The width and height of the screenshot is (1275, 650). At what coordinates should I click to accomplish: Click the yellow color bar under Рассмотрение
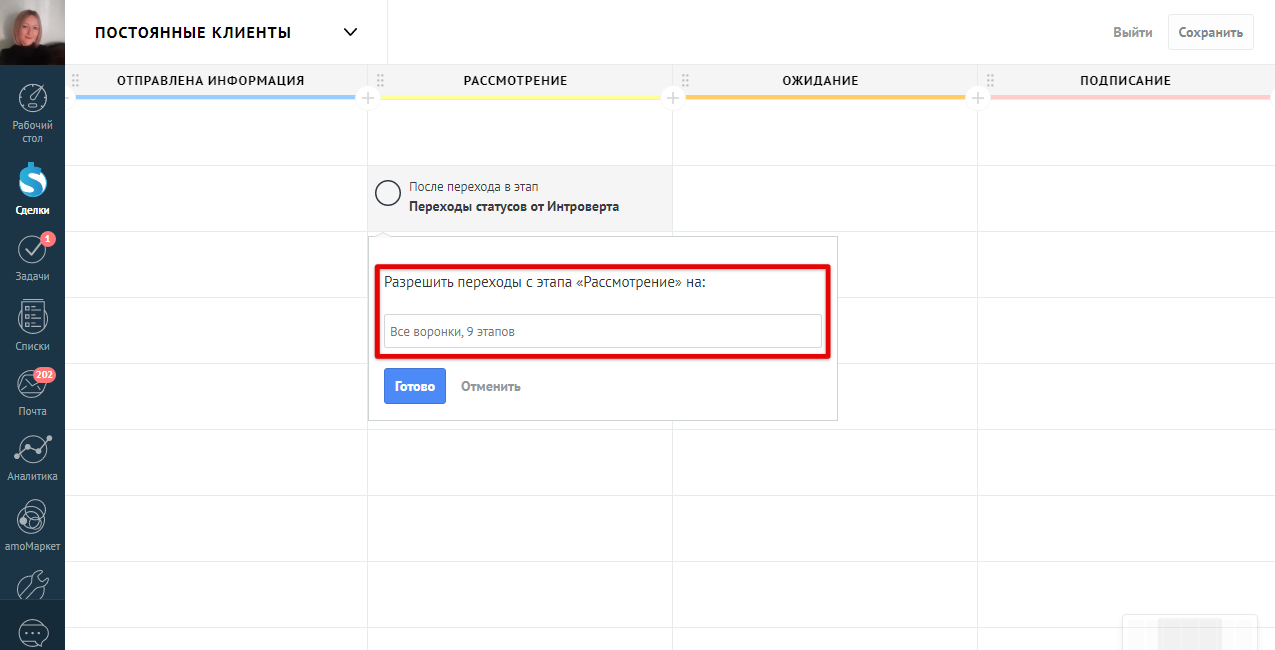520,97
